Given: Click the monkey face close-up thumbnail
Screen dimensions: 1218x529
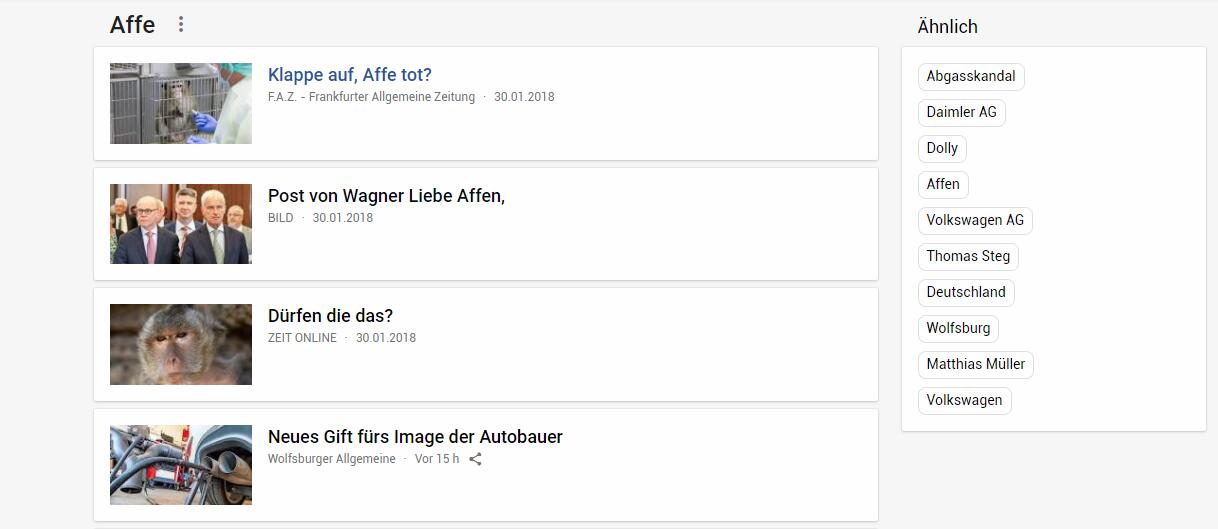Looking at the screenshot, I should (181, 344).
